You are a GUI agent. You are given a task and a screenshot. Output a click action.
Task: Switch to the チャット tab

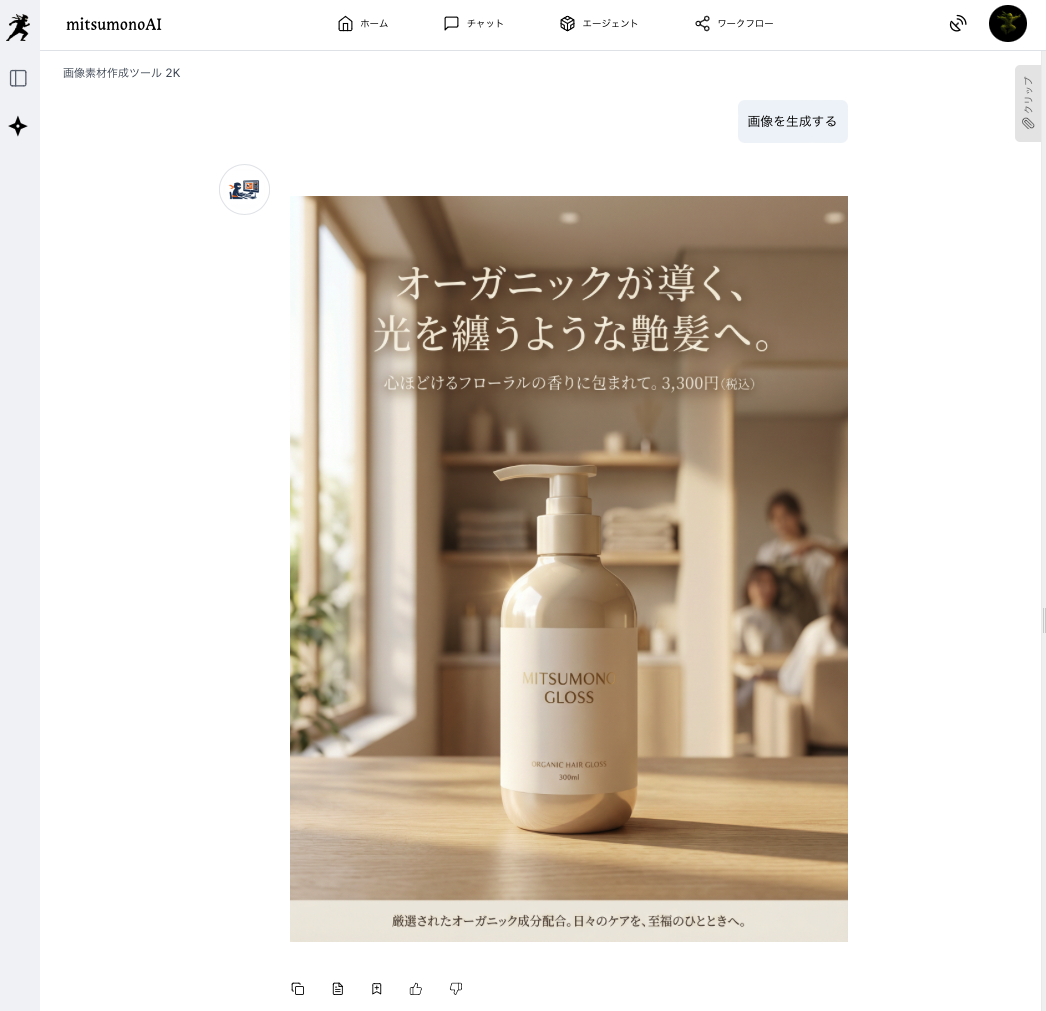(474, 23)
